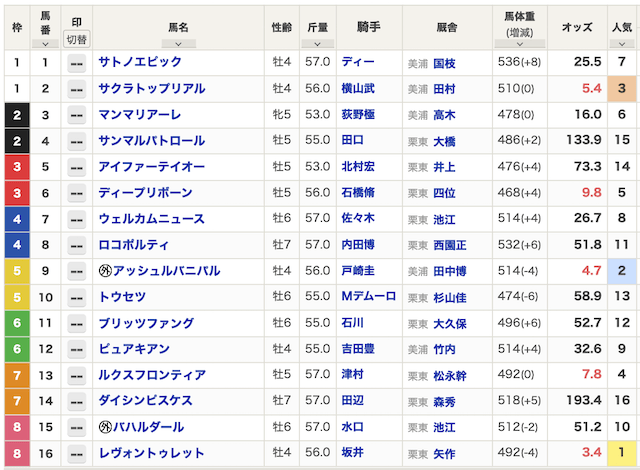Click the 外 icon beside アッシュルバニバル
640x470 pixels.
point(104,271)
